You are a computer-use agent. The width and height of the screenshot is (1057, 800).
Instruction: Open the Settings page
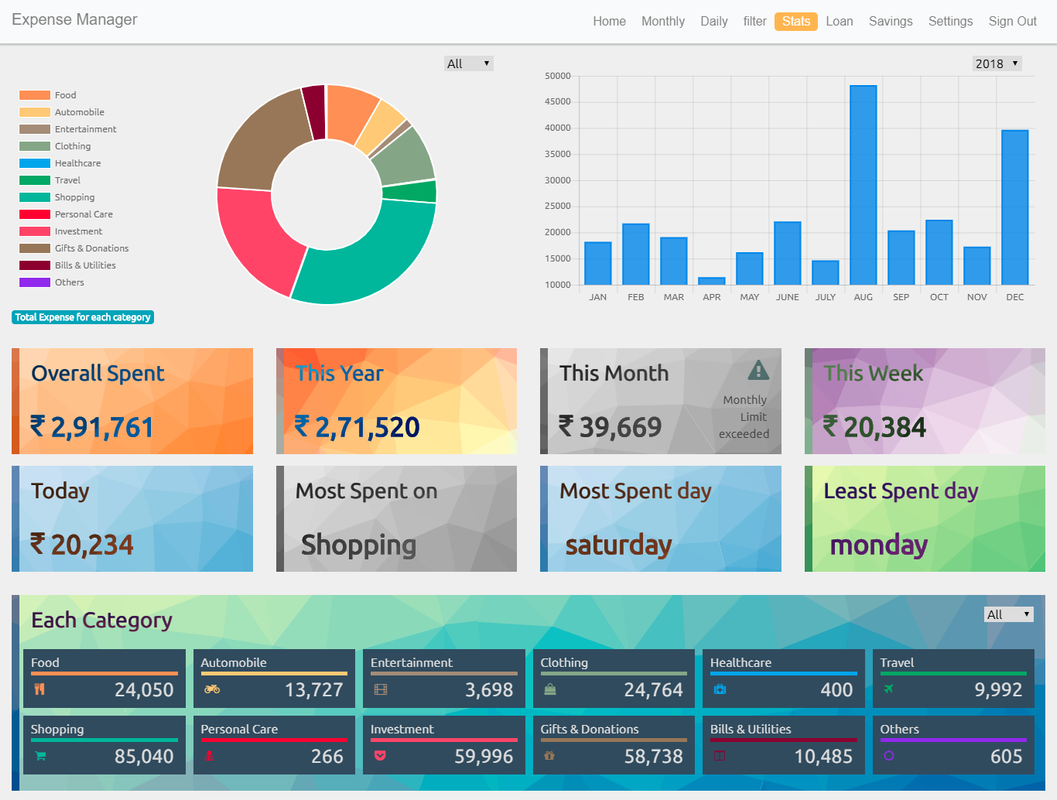tap(950, 22)
